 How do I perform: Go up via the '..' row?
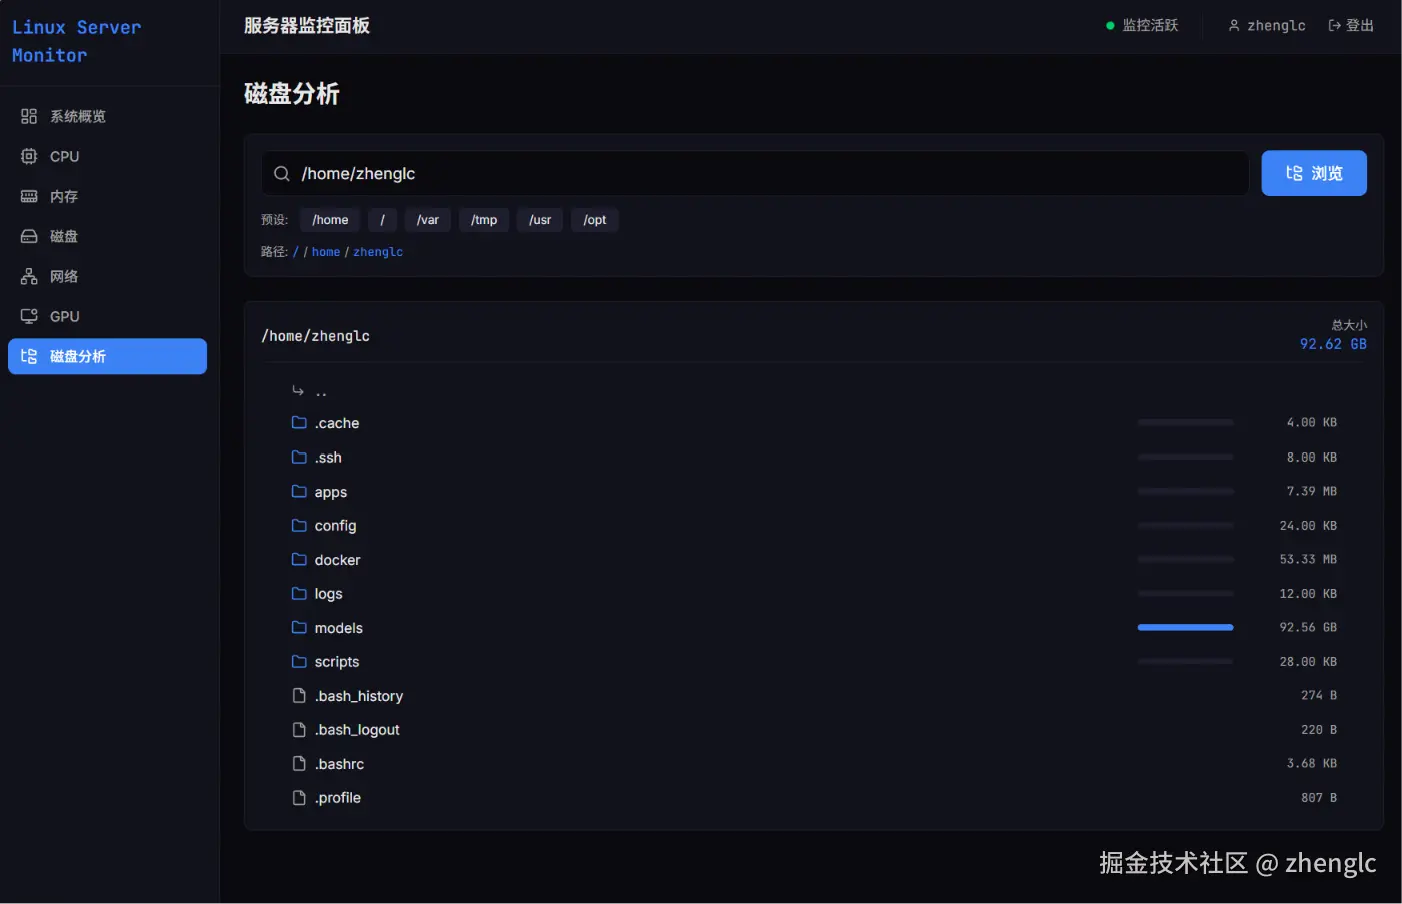[813, 391]
